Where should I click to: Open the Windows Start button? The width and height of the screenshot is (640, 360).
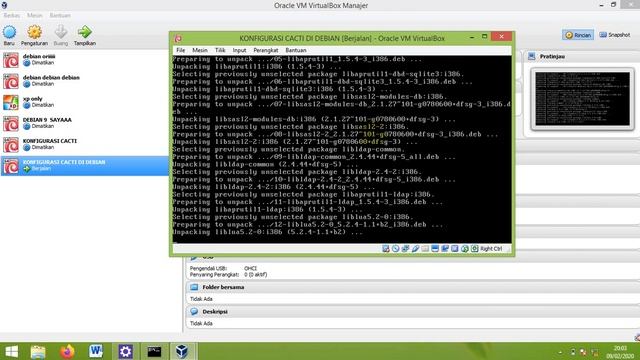click(11, 352)
